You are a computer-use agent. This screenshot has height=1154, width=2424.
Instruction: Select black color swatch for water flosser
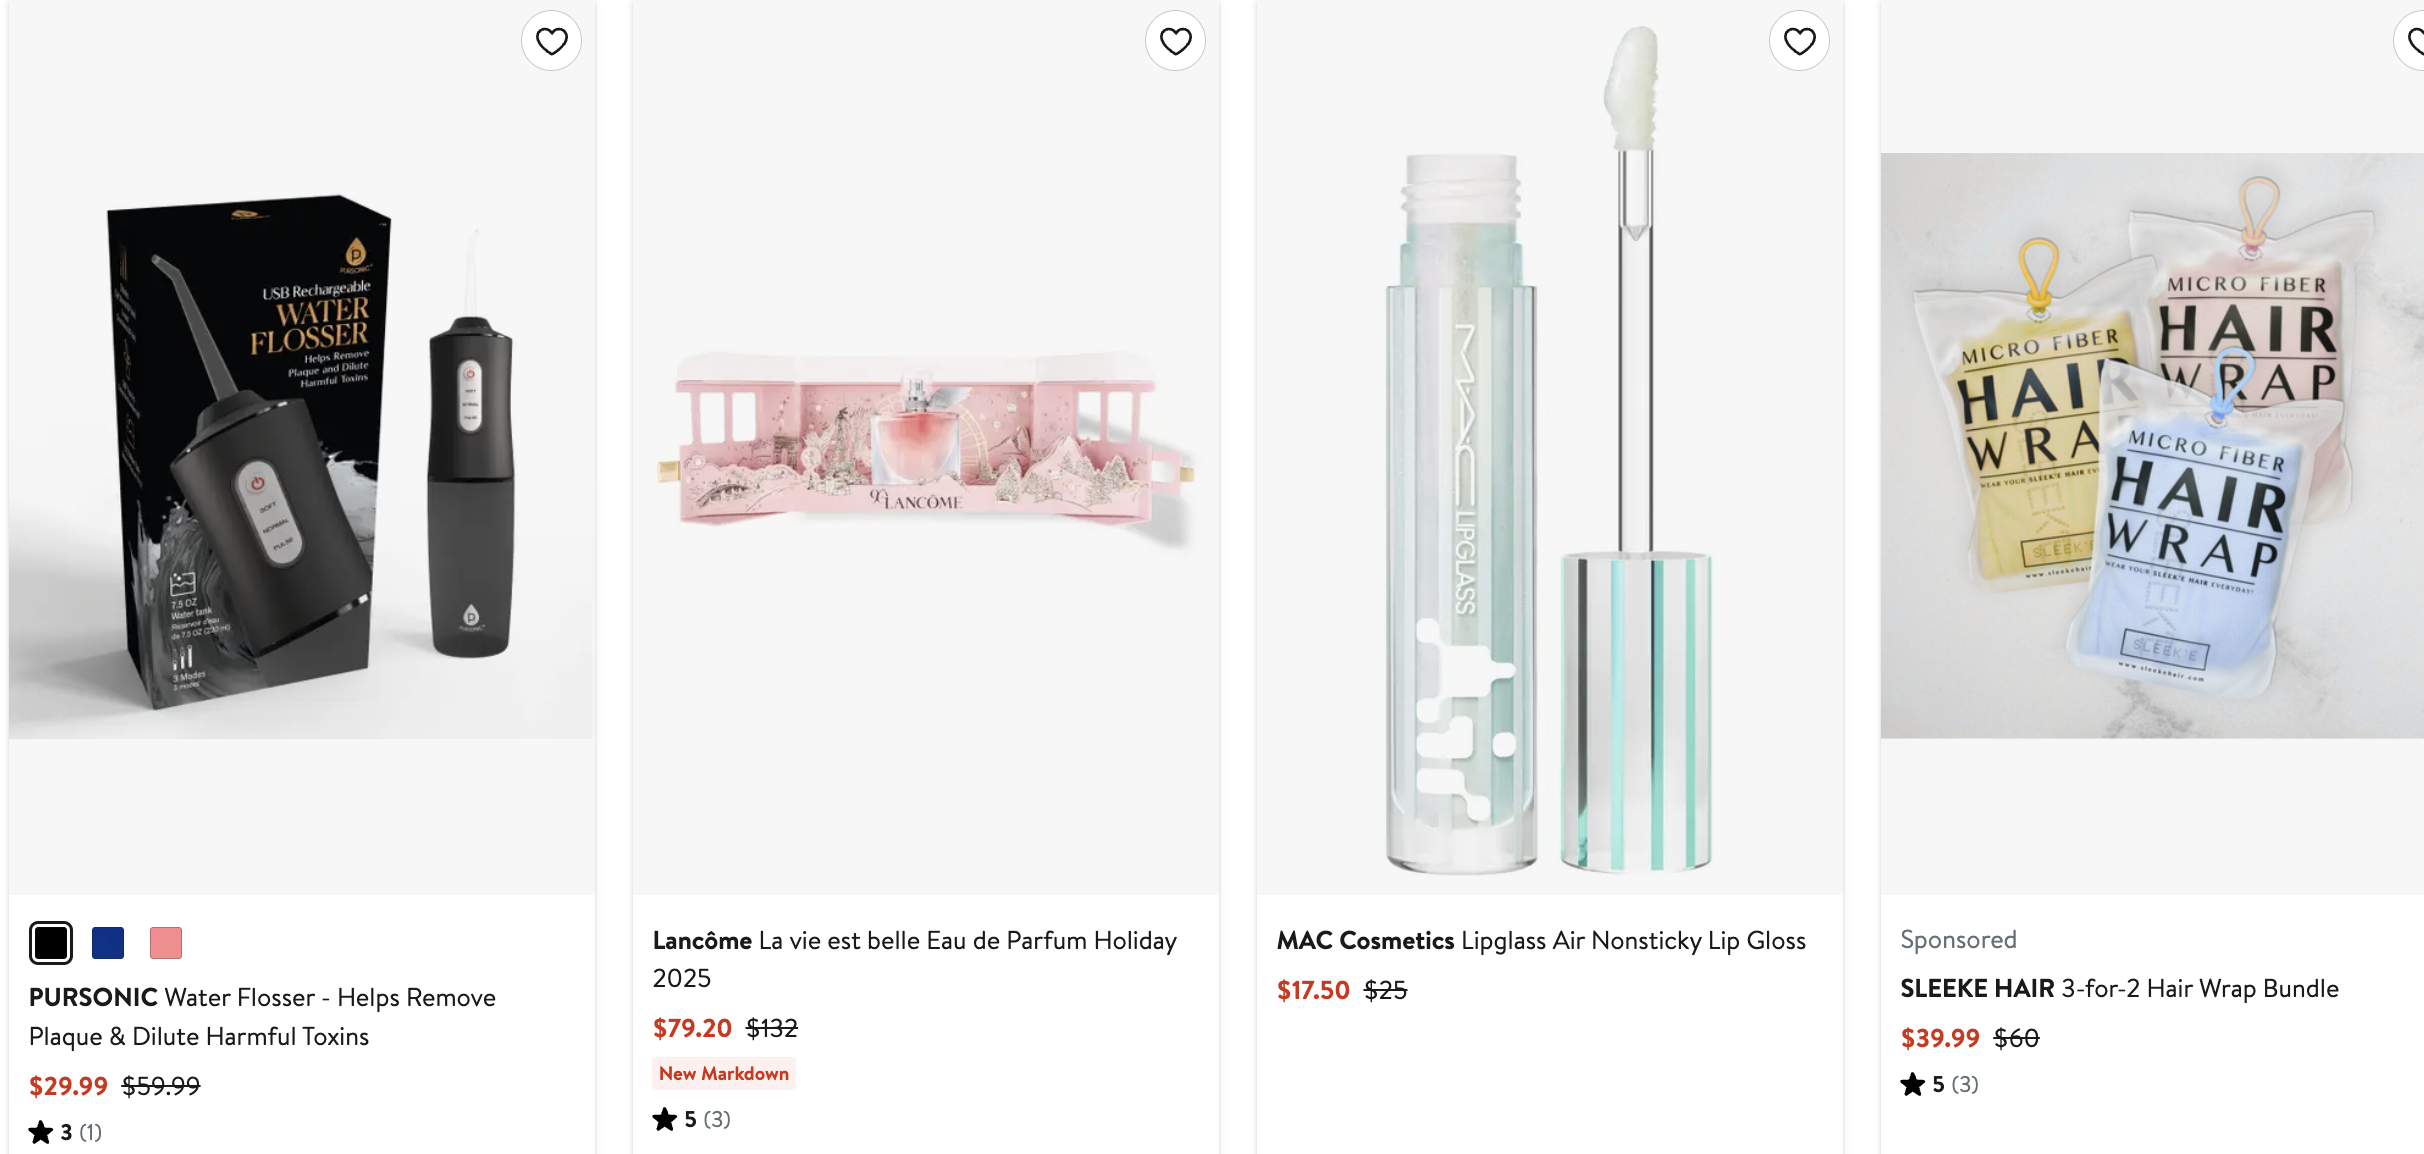click(x=51, y=943)
